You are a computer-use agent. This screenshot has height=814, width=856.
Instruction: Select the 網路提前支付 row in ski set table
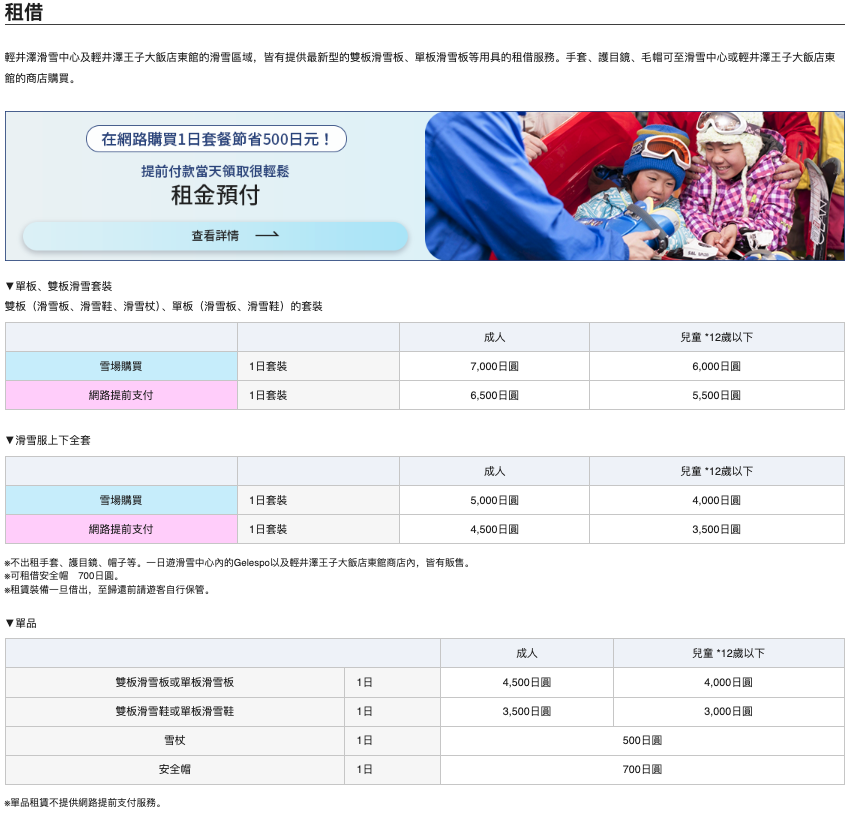(120, 395)
